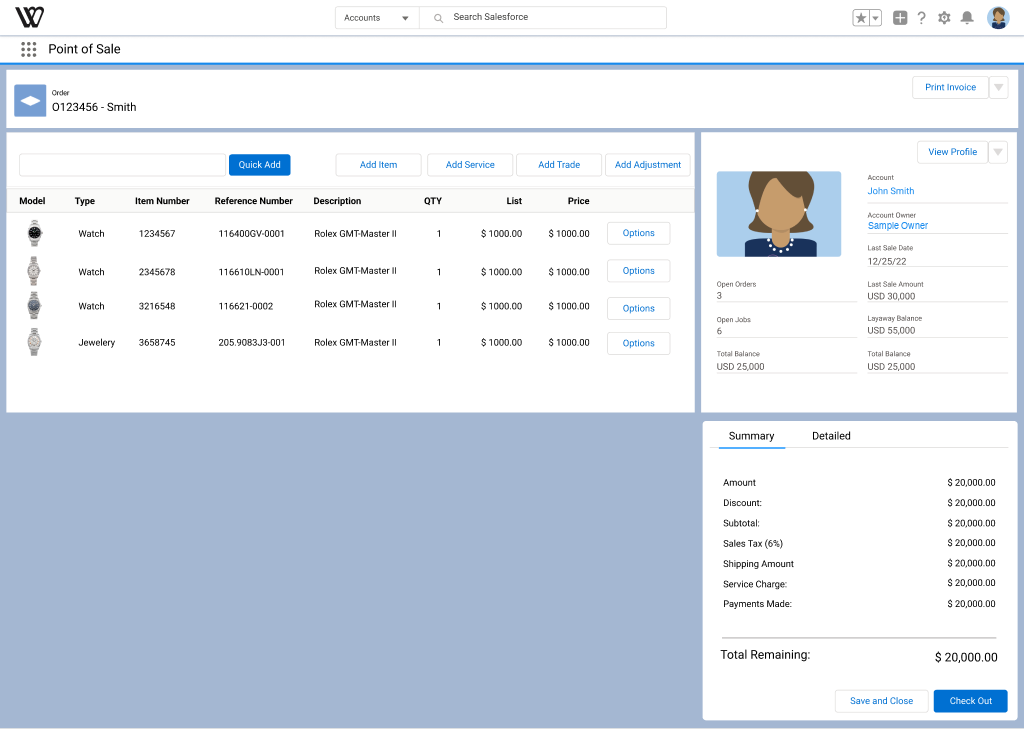This screenshot has width=1024, height=729.
Task: Click the Last Sale Date value 12/25/22
Action: click(887, 261)
